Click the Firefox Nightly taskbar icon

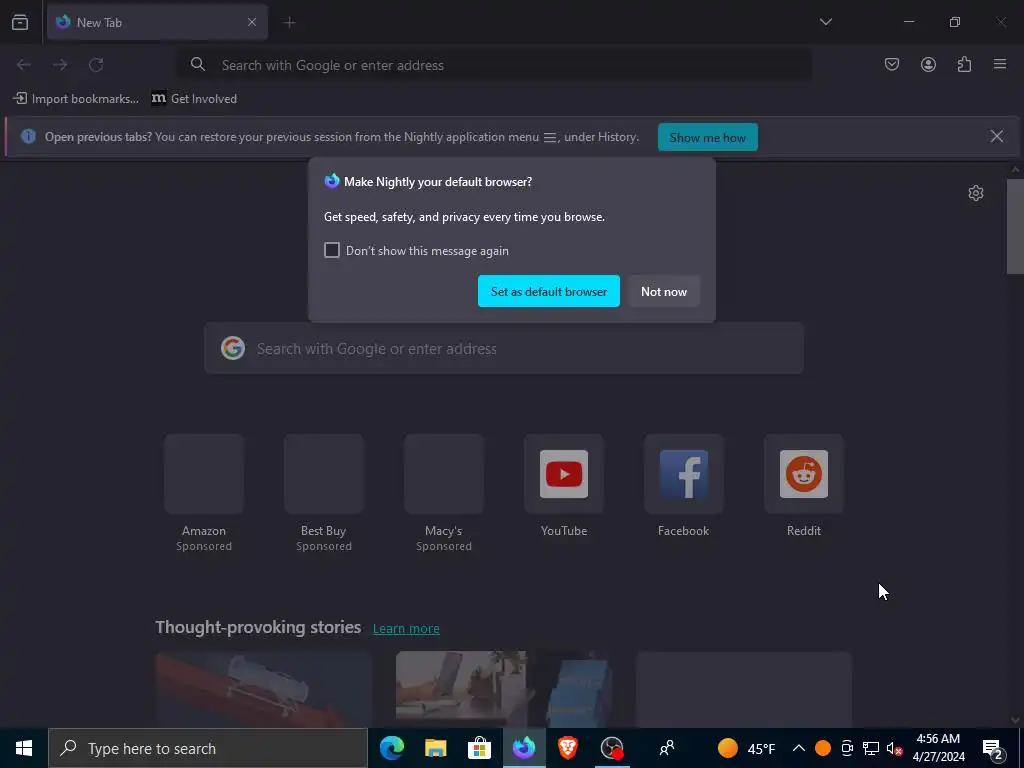tap(524, 748)
